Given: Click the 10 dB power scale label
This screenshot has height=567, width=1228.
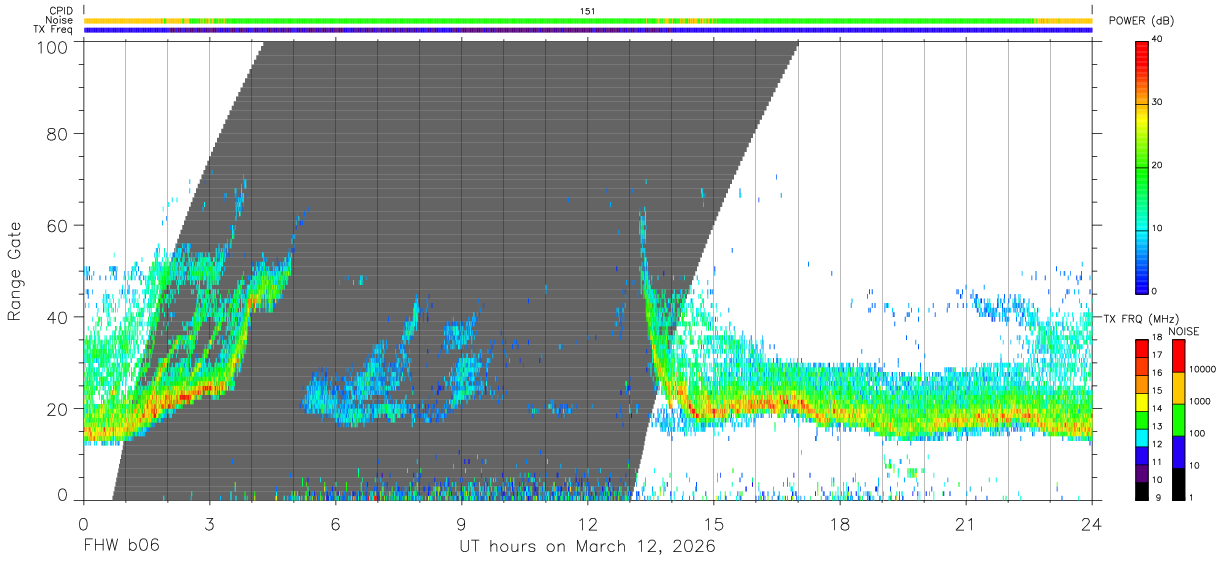Looking at the screenshot, I should [1158, 228].
